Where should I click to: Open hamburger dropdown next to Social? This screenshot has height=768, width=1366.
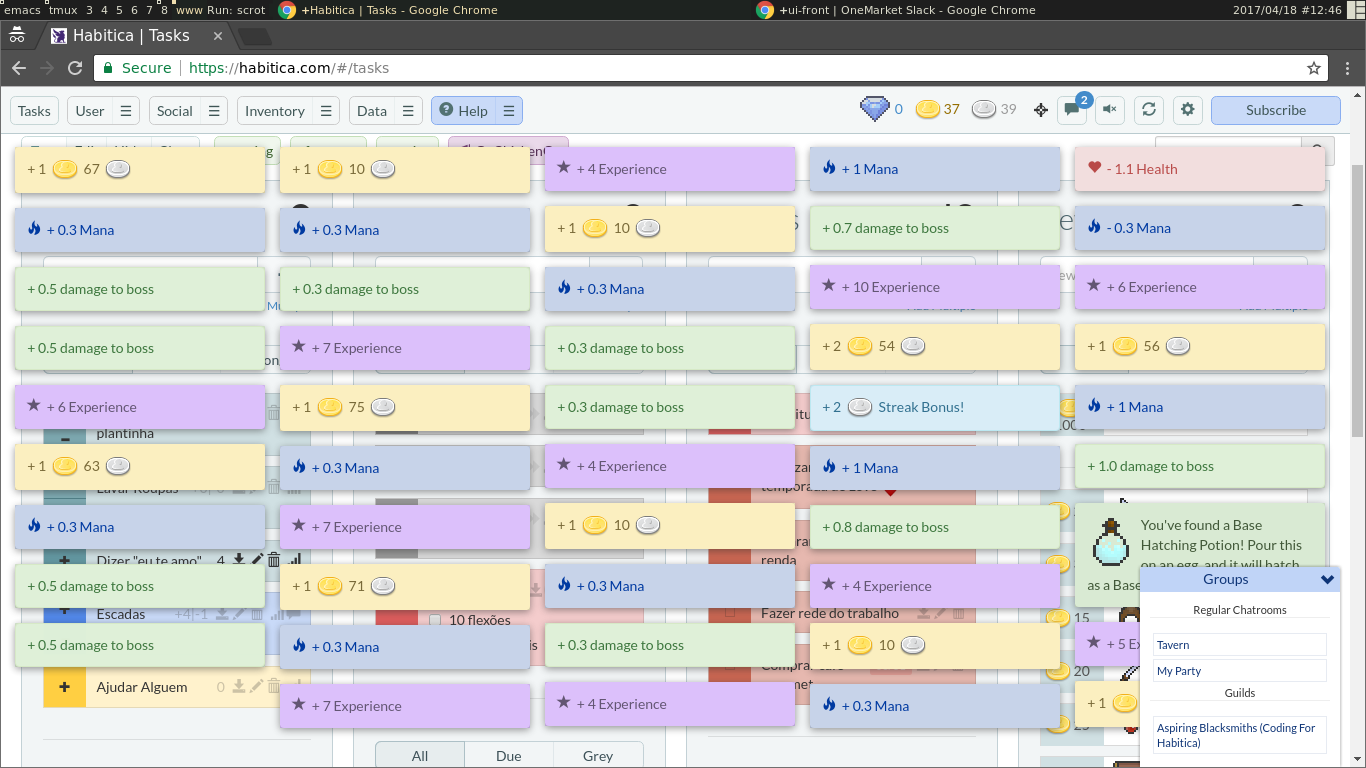click(214, 111)
